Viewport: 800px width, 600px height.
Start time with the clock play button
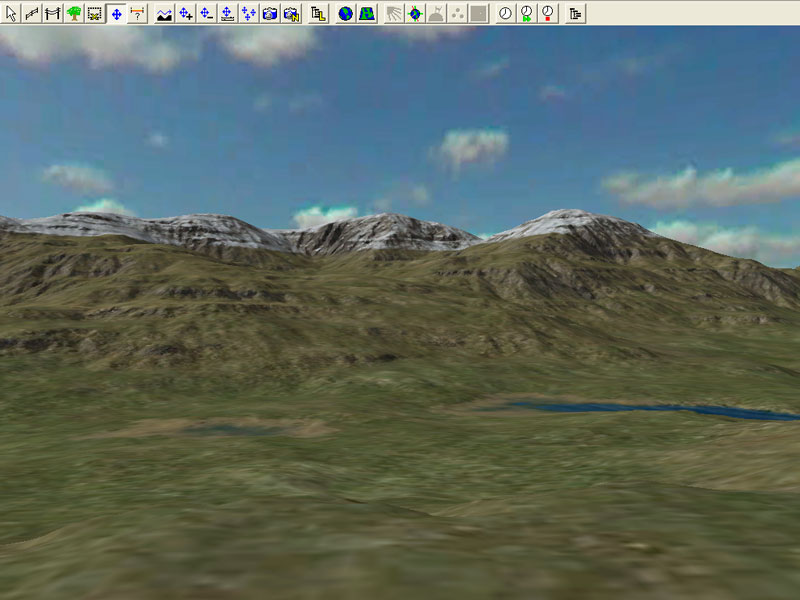coord(526,14)
